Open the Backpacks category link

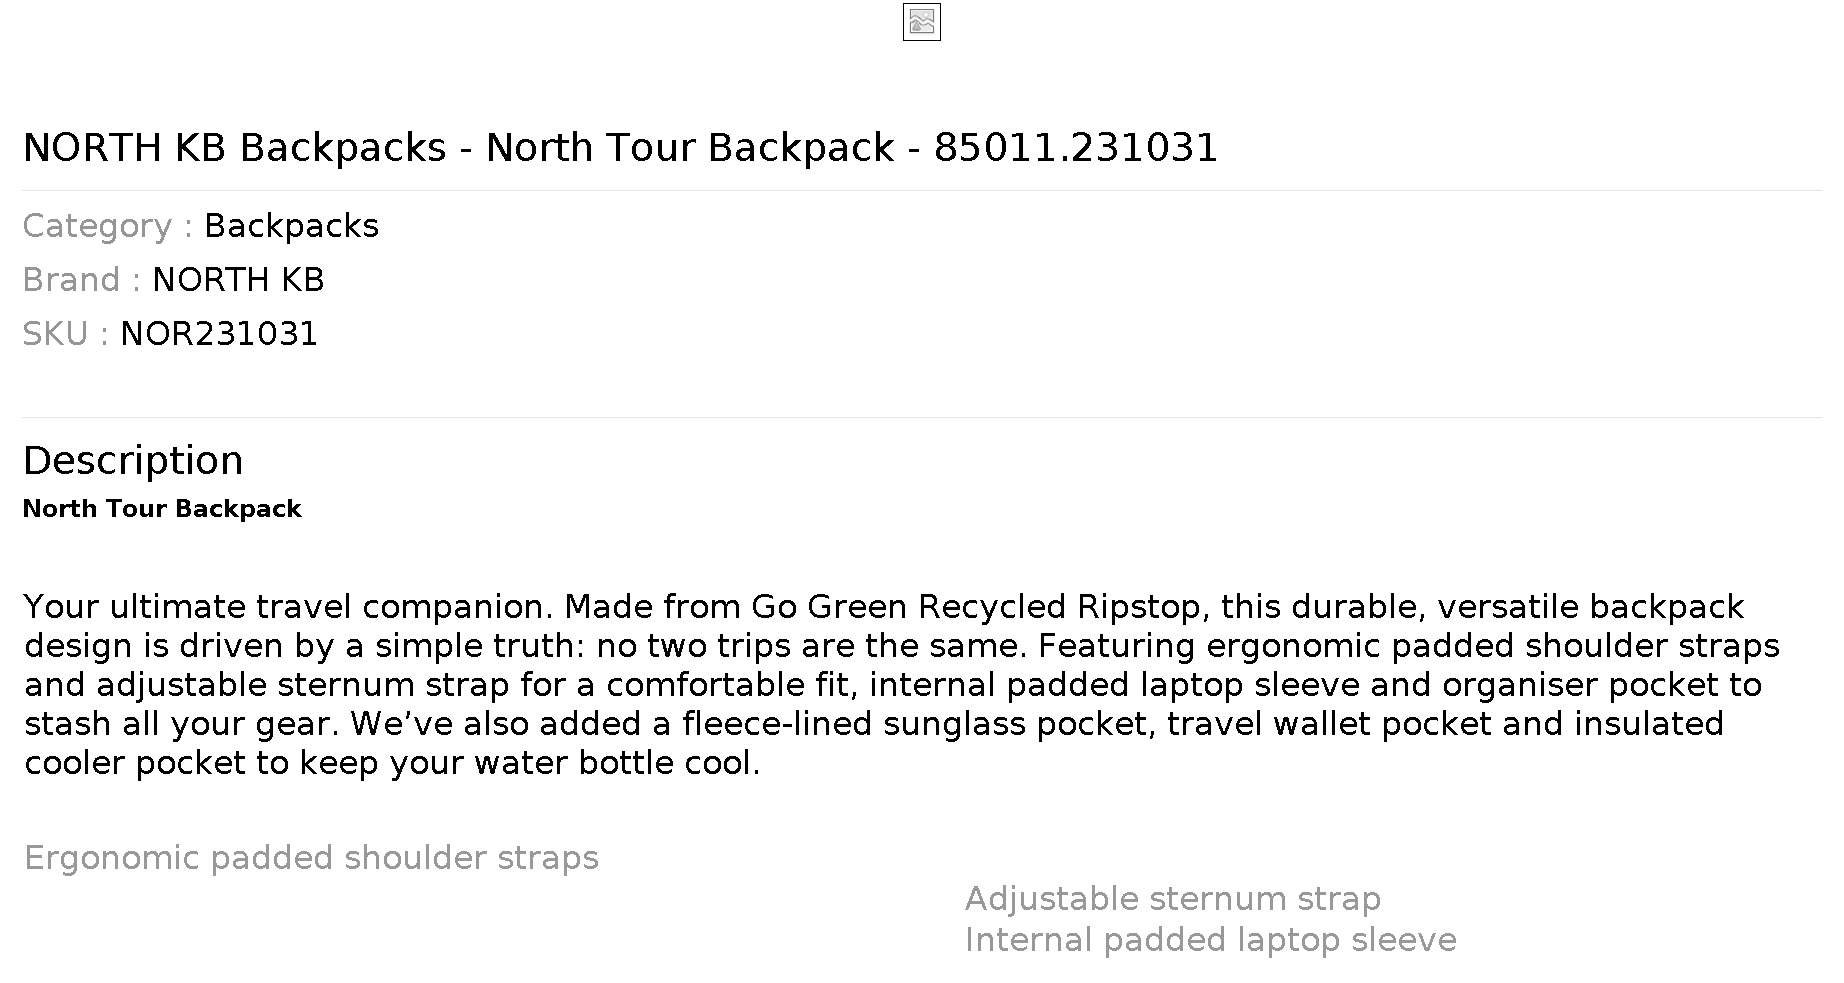point(291,226)
